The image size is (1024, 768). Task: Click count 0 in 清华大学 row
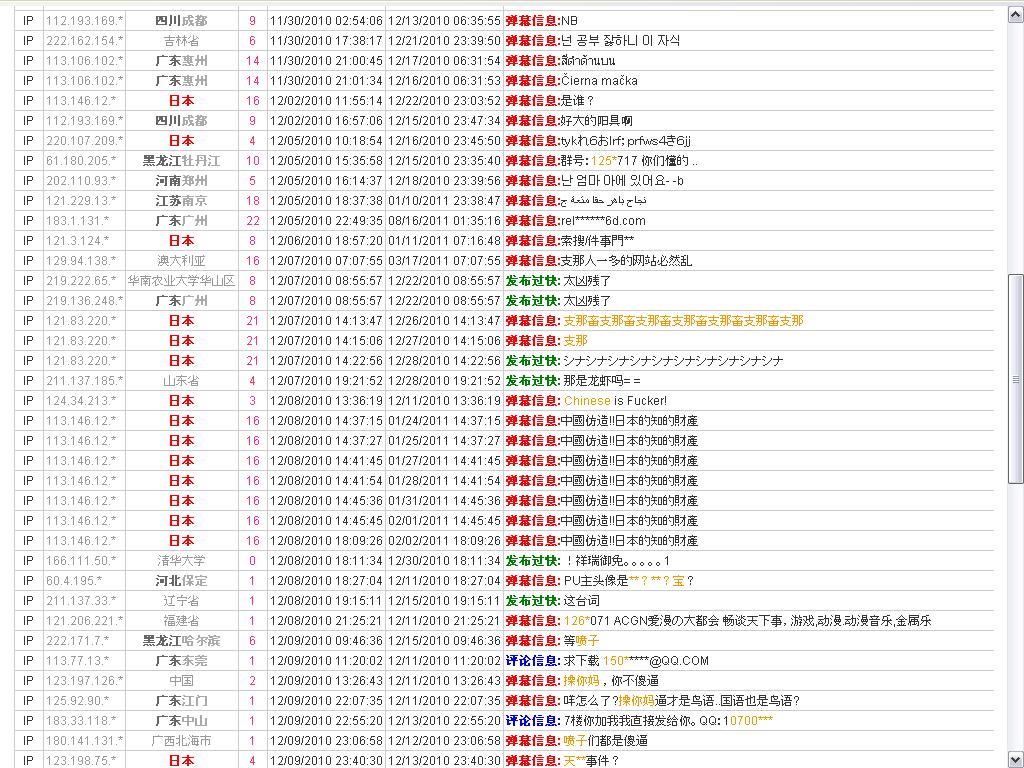[253, 560]
